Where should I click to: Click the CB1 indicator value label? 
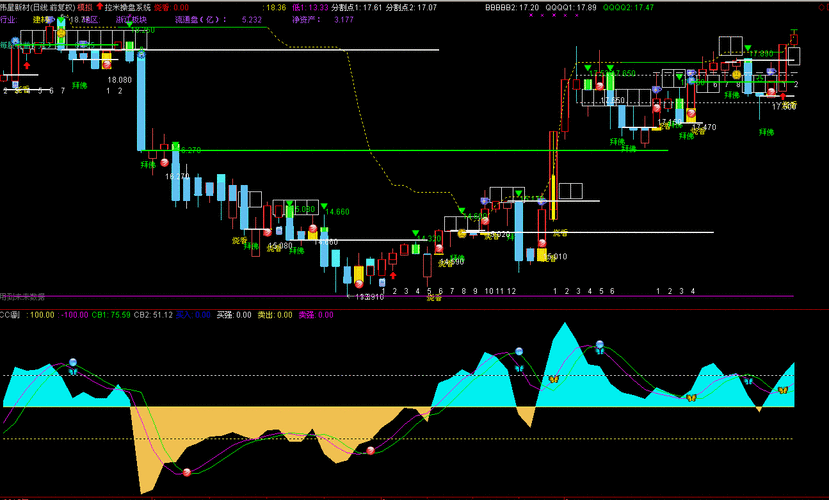[111, 314]
